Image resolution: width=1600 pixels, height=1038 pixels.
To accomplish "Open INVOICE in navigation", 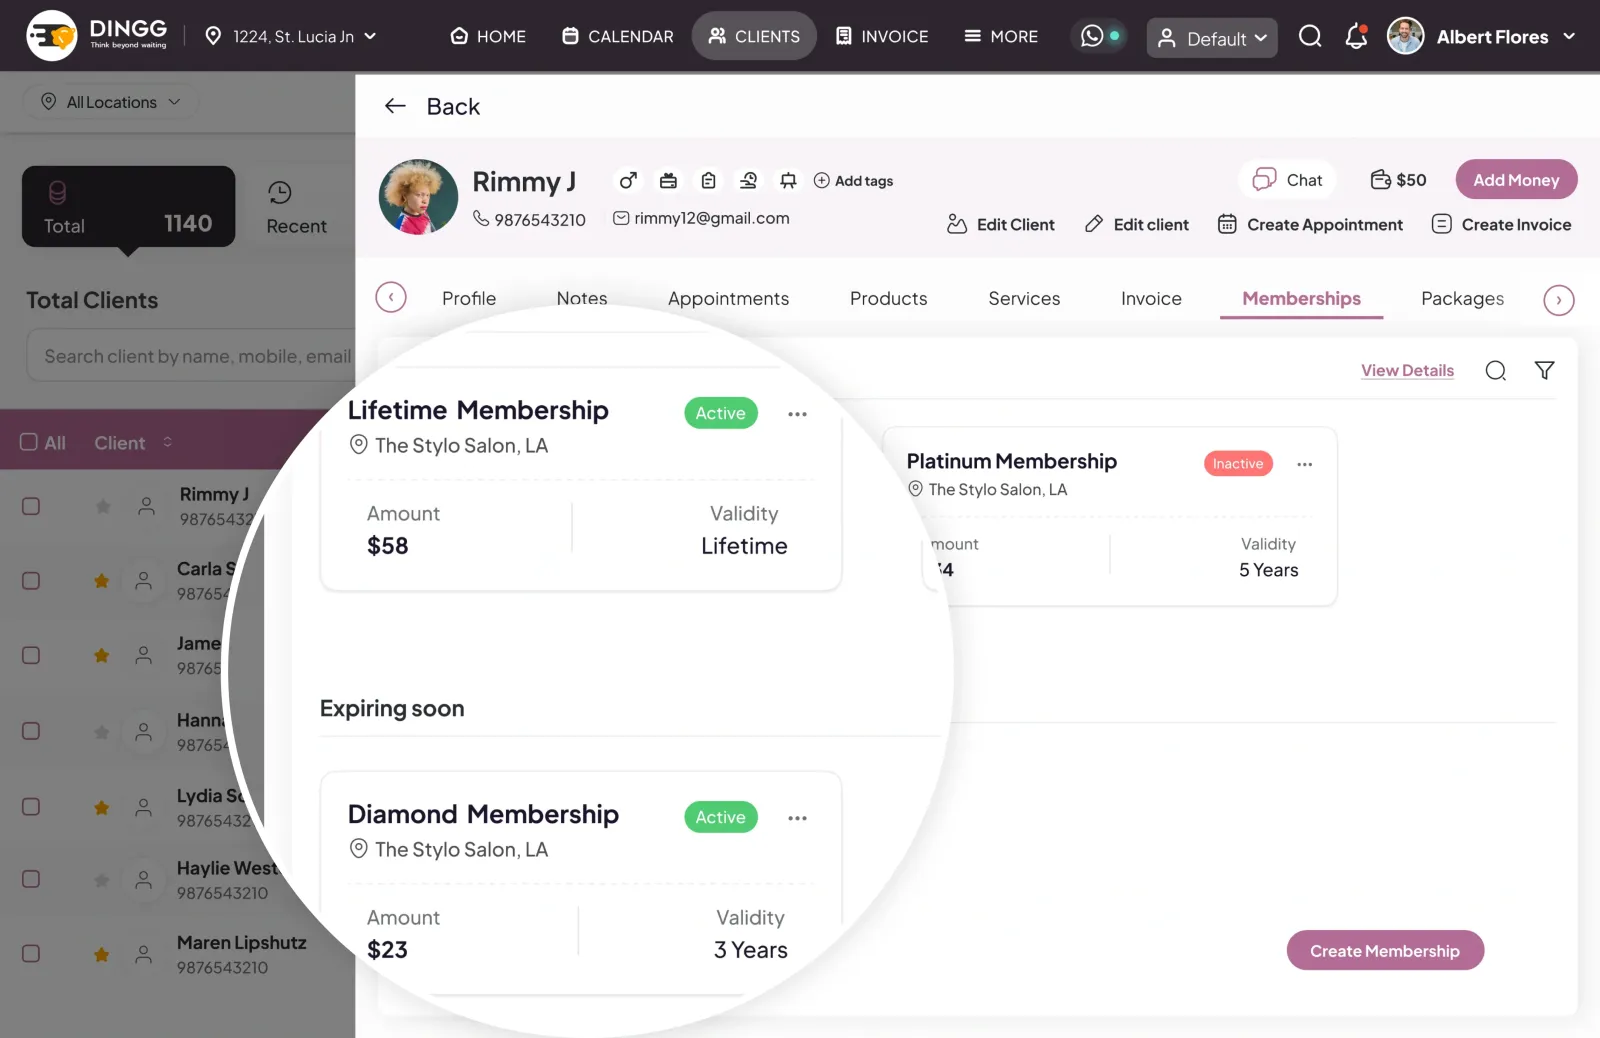I will click(882, 37).
